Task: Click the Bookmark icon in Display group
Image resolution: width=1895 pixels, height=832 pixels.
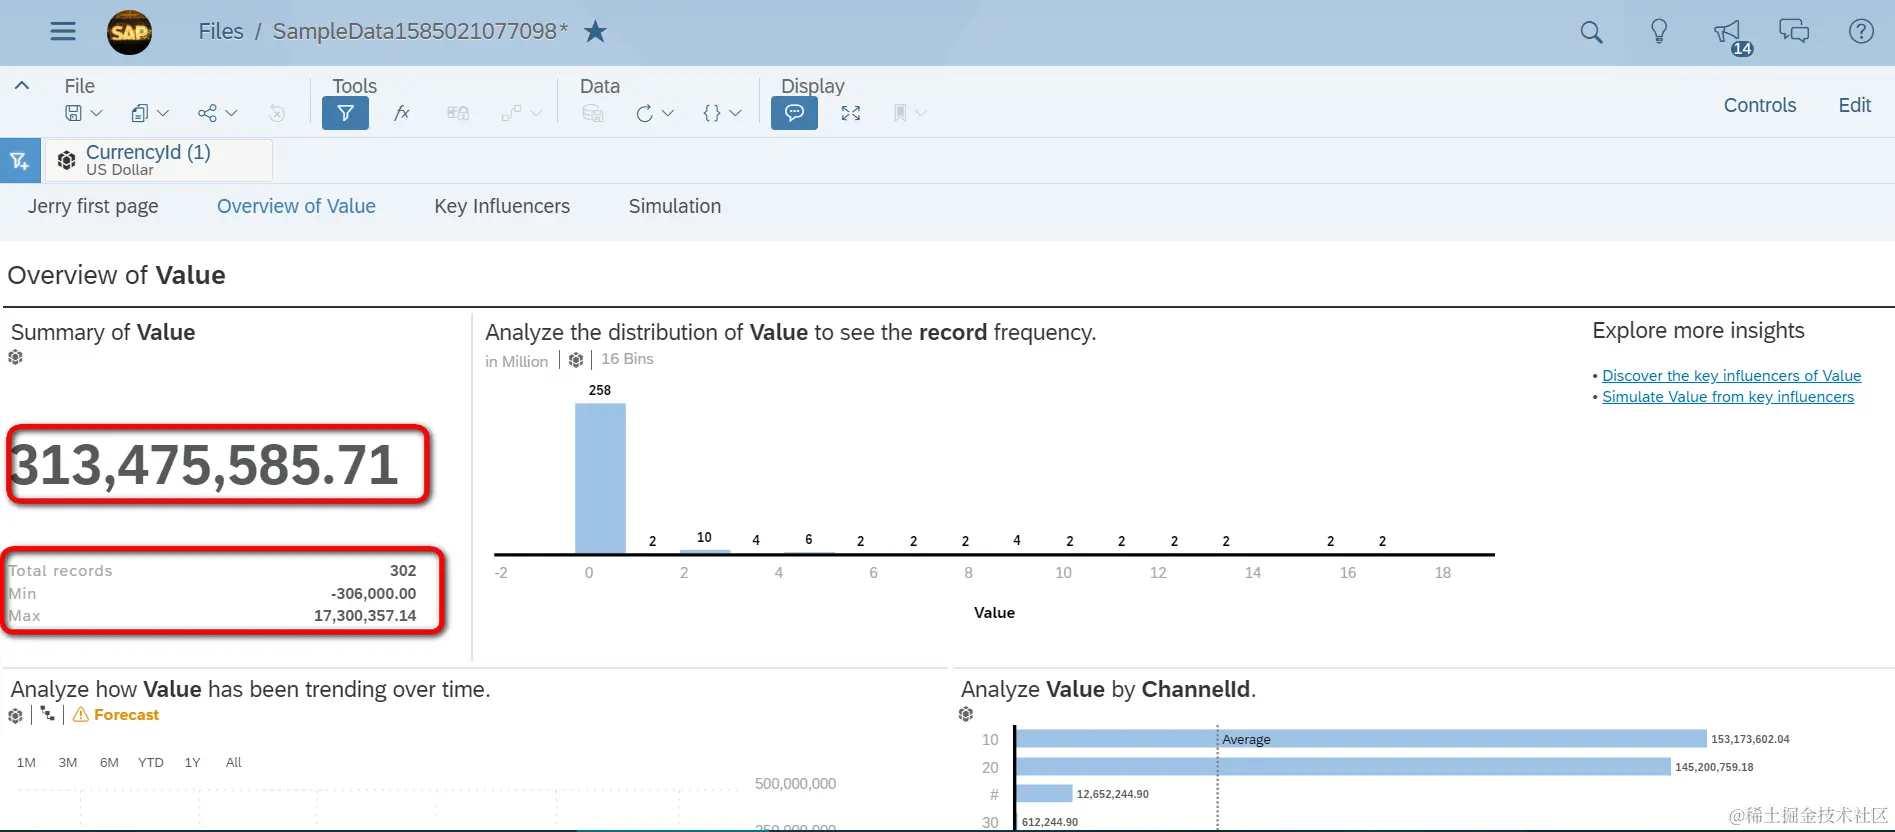Action: tap(900, 113)
